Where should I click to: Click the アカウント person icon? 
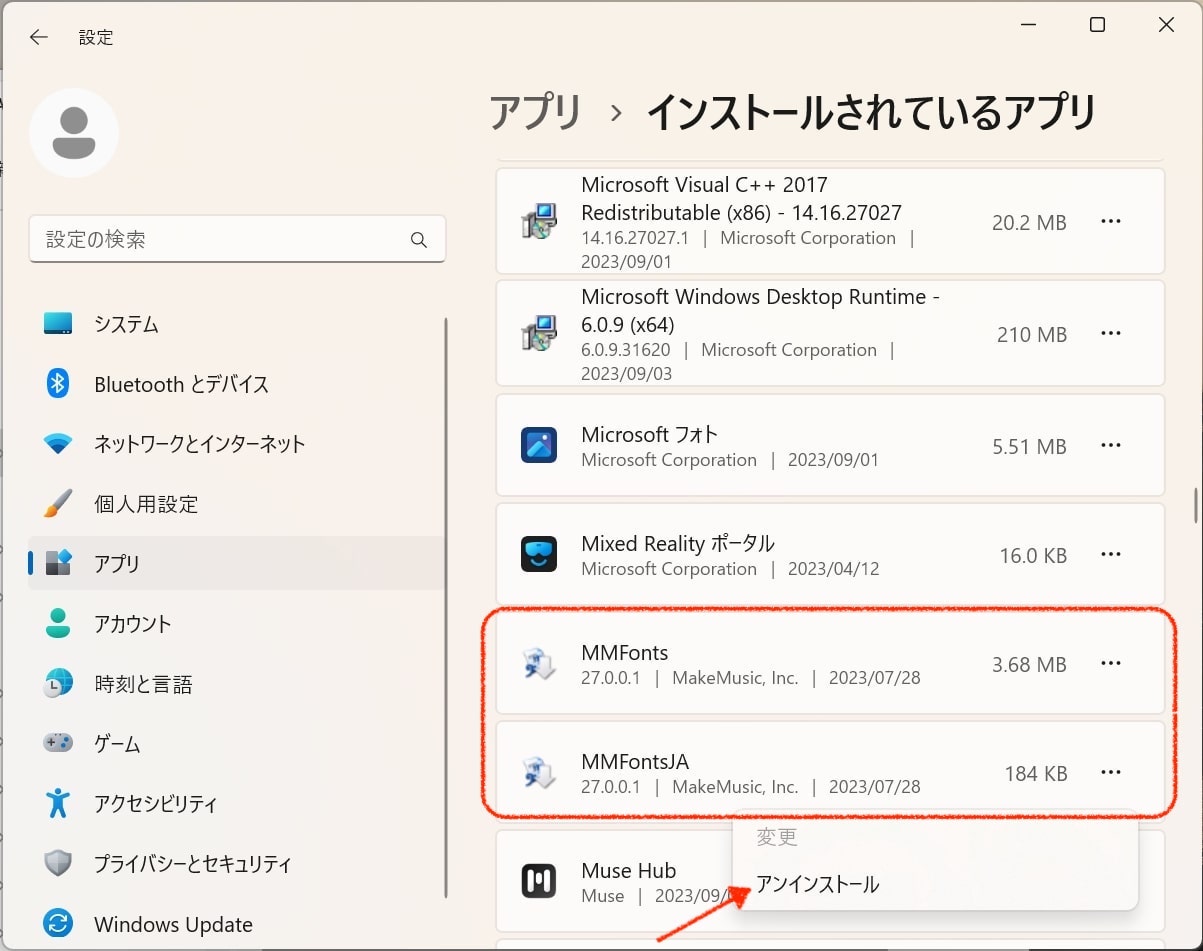(x=58, y=624)
